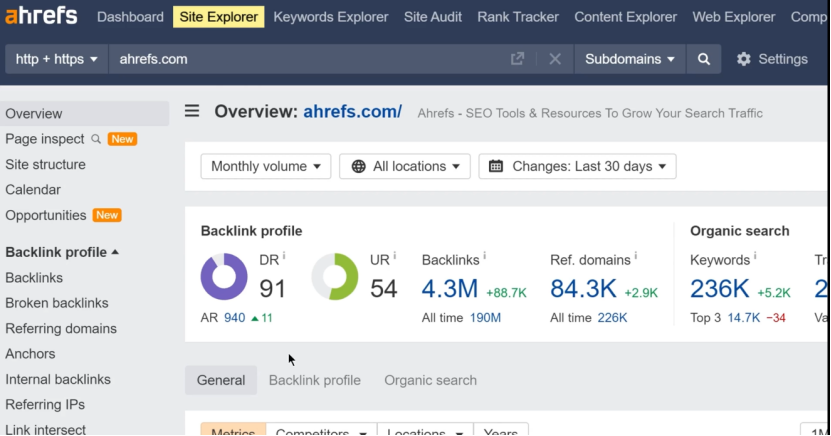Image resolution: width=831 pixels, height=436 pixels.
Task: Open Opportunities in sidebar
Action: click(x=46, y=215)
